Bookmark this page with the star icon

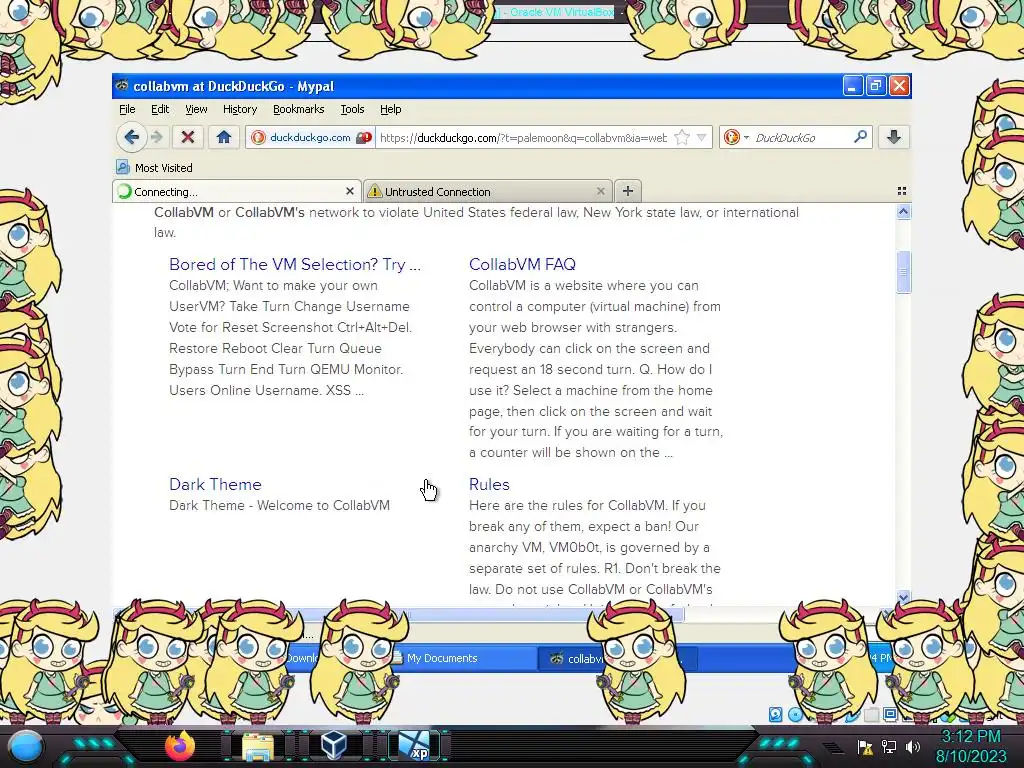pos(682,137)
